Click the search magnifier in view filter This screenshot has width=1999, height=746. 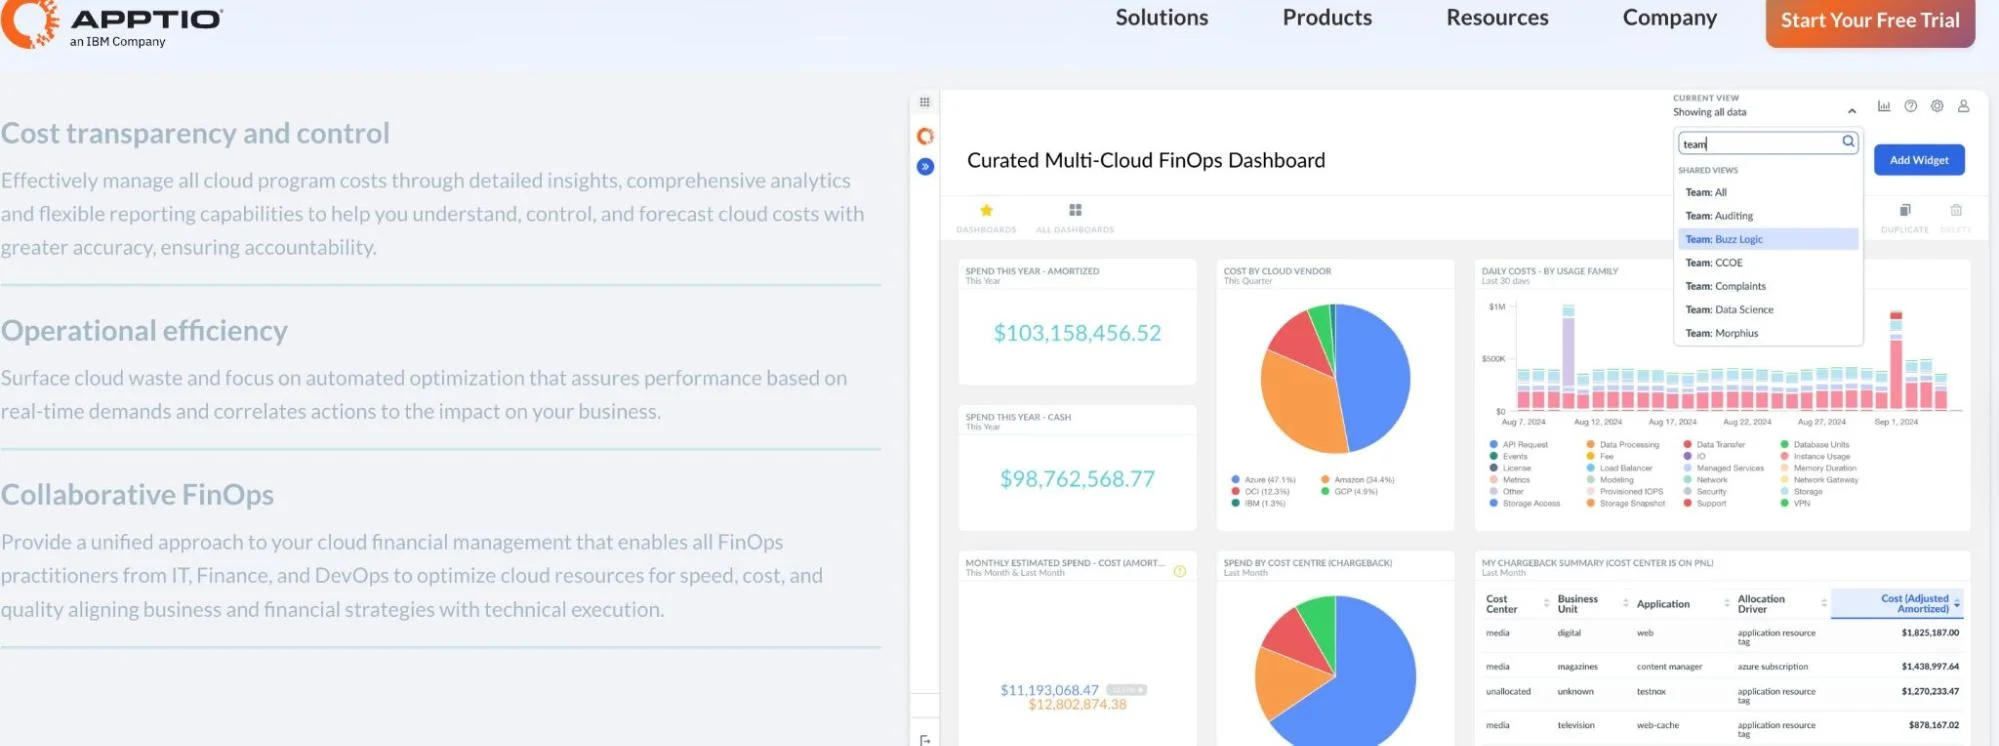pos(1848,142)
